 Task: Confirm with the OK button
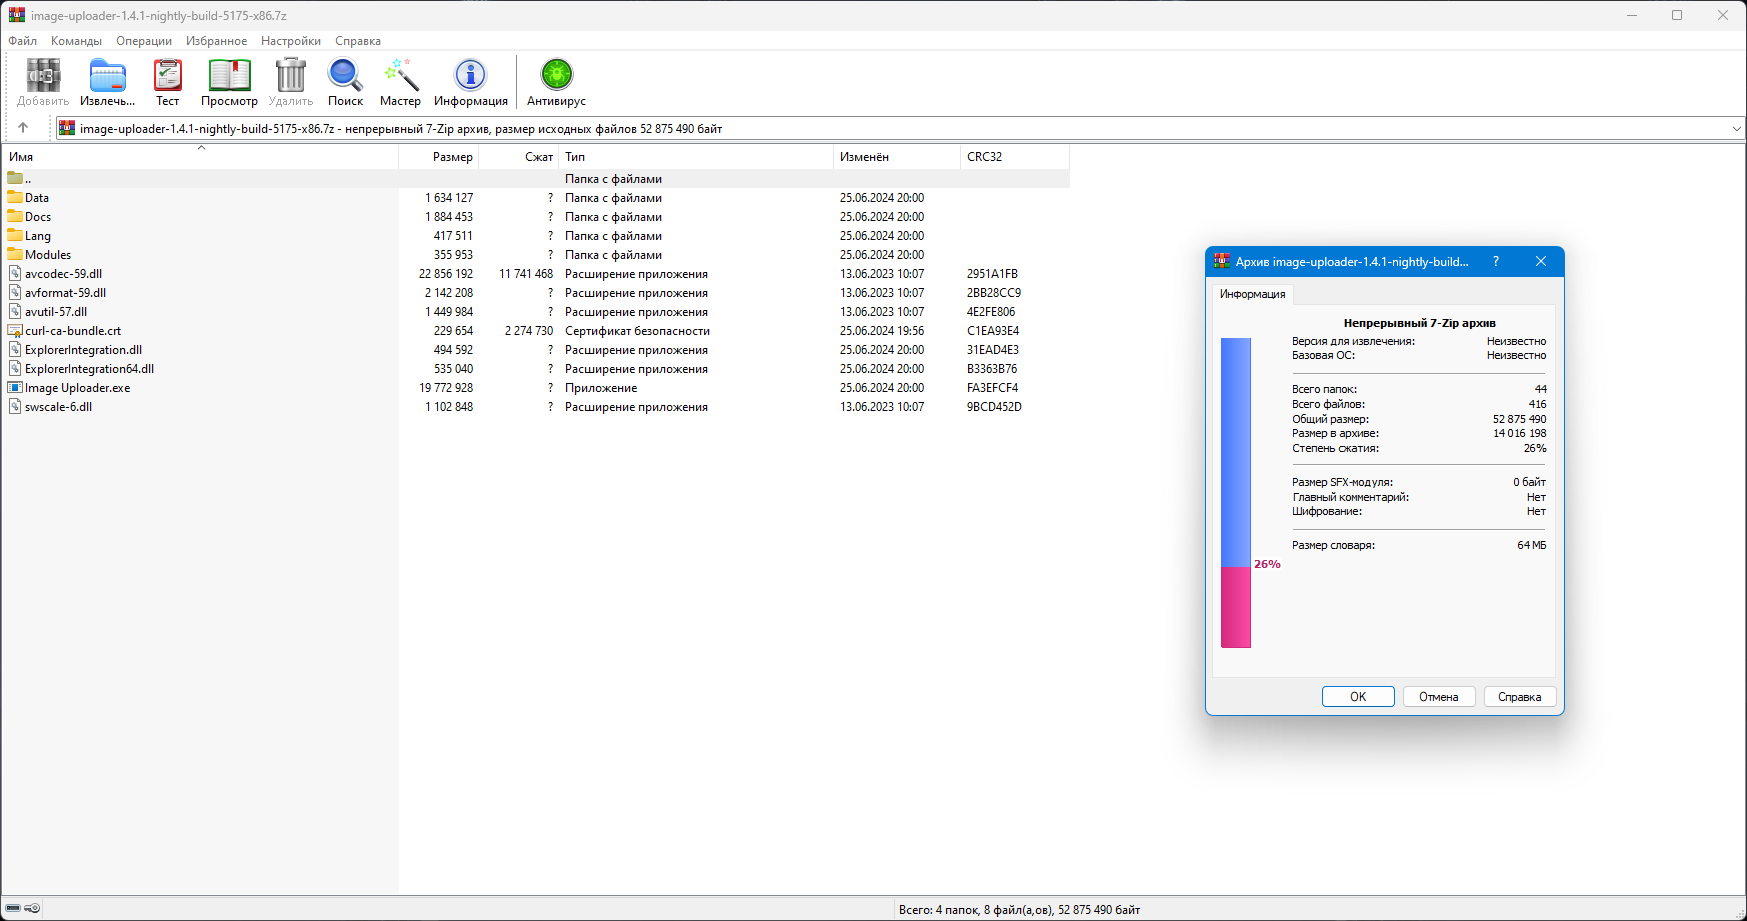pyautogui.click(x=1358, y=697)
